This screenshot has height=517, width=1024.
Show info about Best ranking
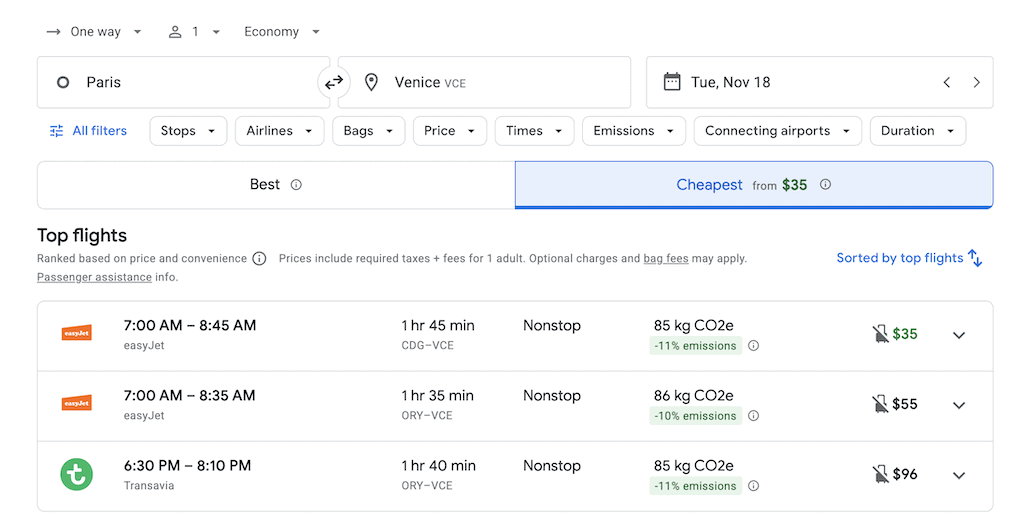[296, 185]
